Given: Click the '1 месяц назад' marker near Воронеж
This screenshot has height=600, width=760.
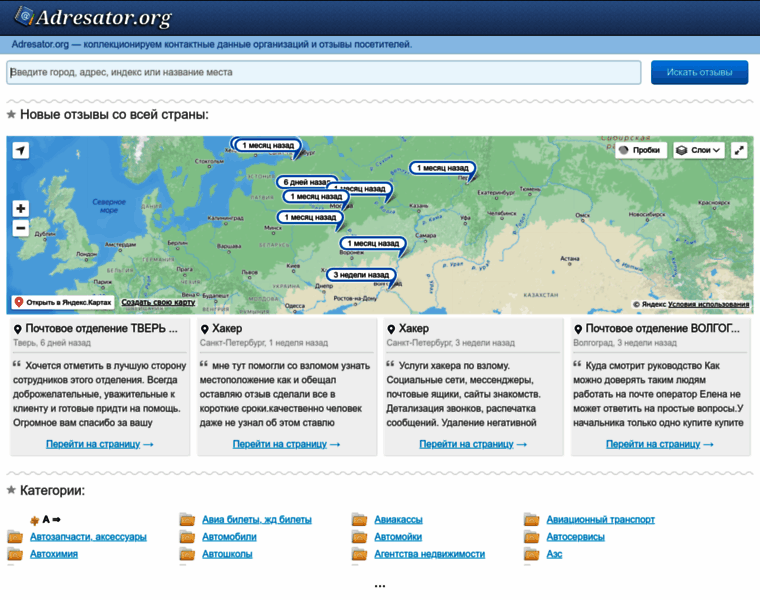Looking at the screenshot, I should pos(373,243).
